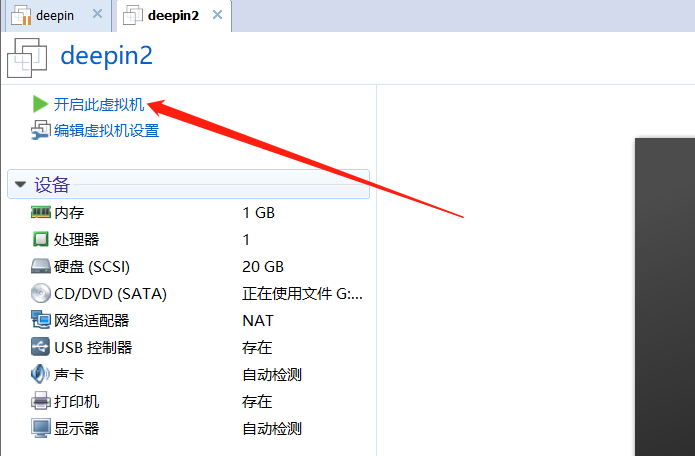Click the NAT network value
This screenshot has height=456, width=695.
coord(258,320)
